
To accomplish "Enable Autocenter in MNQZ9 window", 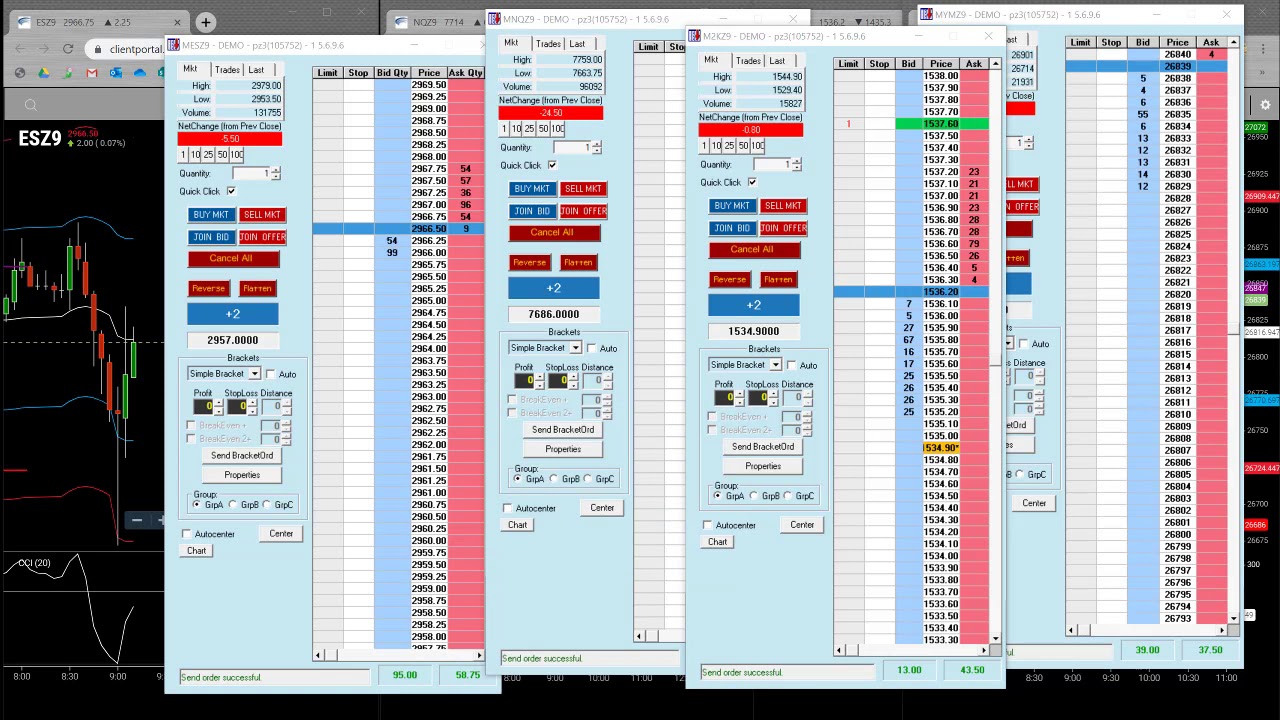I will click(x=508, y=508).
